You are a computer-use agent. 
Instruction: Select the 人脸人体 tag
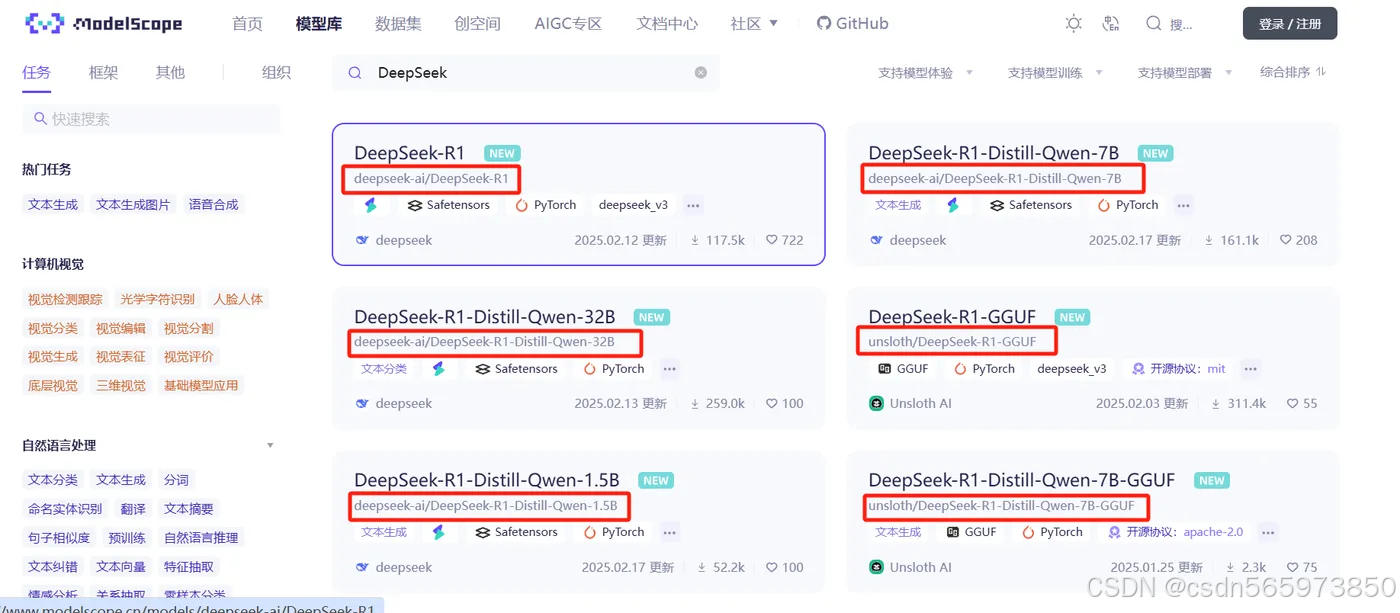tap(238, 299)
